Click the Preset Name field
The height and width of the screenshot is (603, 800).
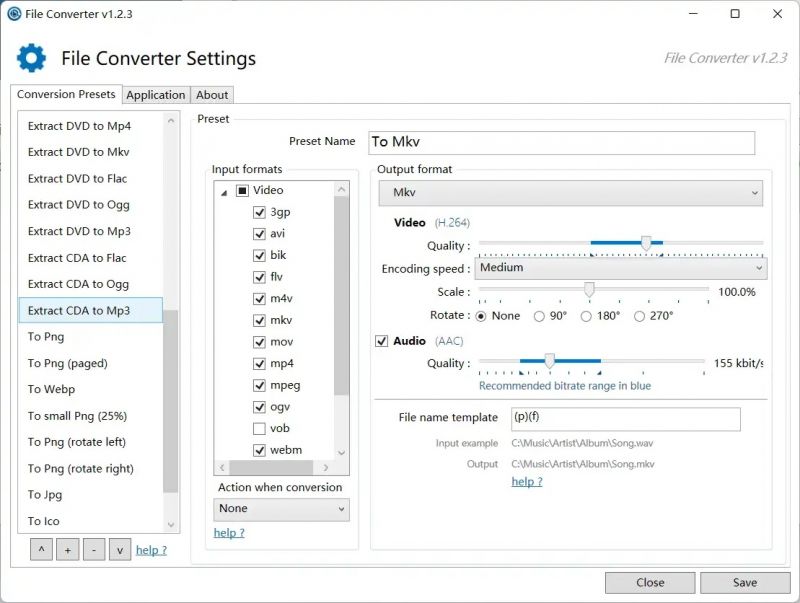click(x=561, y=142)
